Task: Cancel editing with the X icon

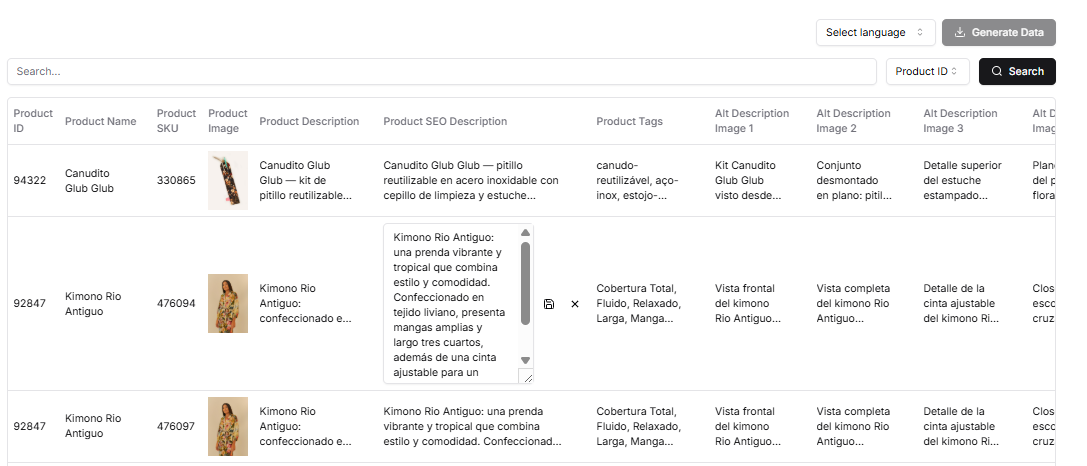Action: point(575,304)
